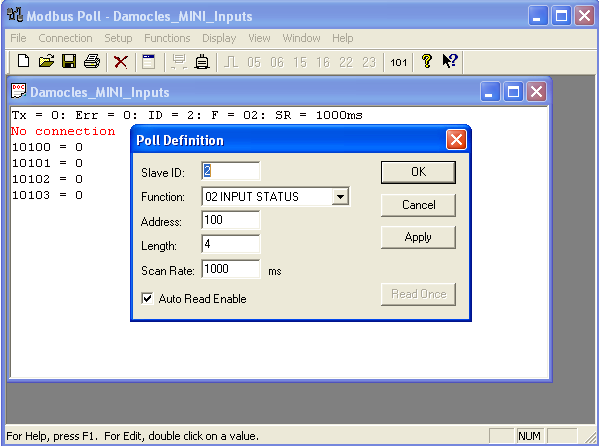The image size is (600, 447).
Task: Open the Connection menu
Action: [x=65, y=38]
